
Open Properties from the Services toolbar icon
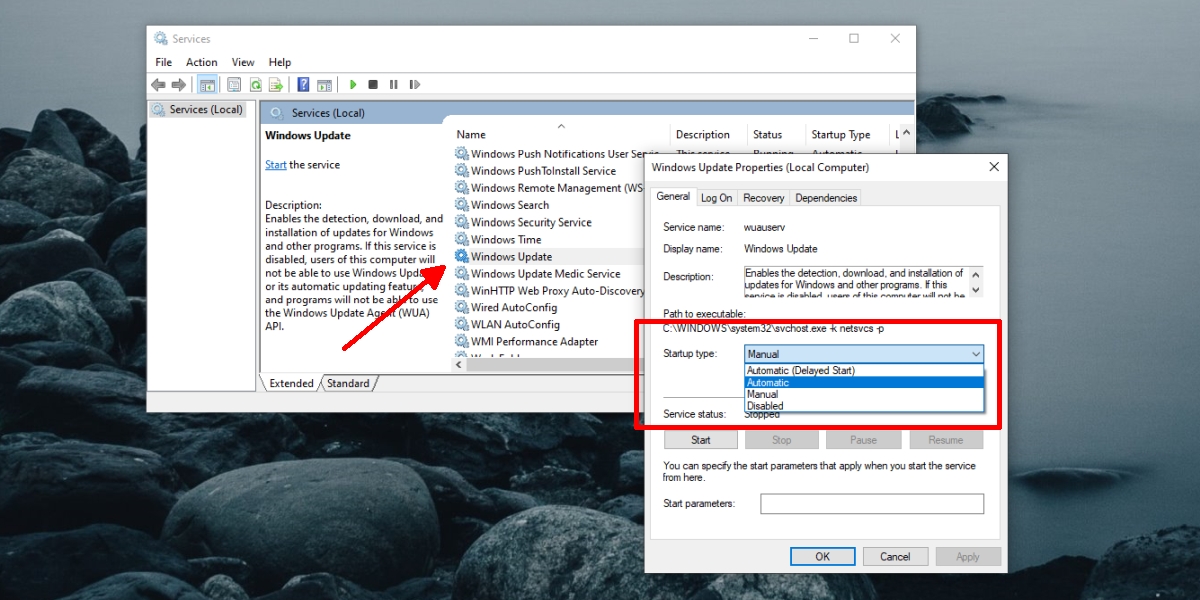click(x=234, y=85)
